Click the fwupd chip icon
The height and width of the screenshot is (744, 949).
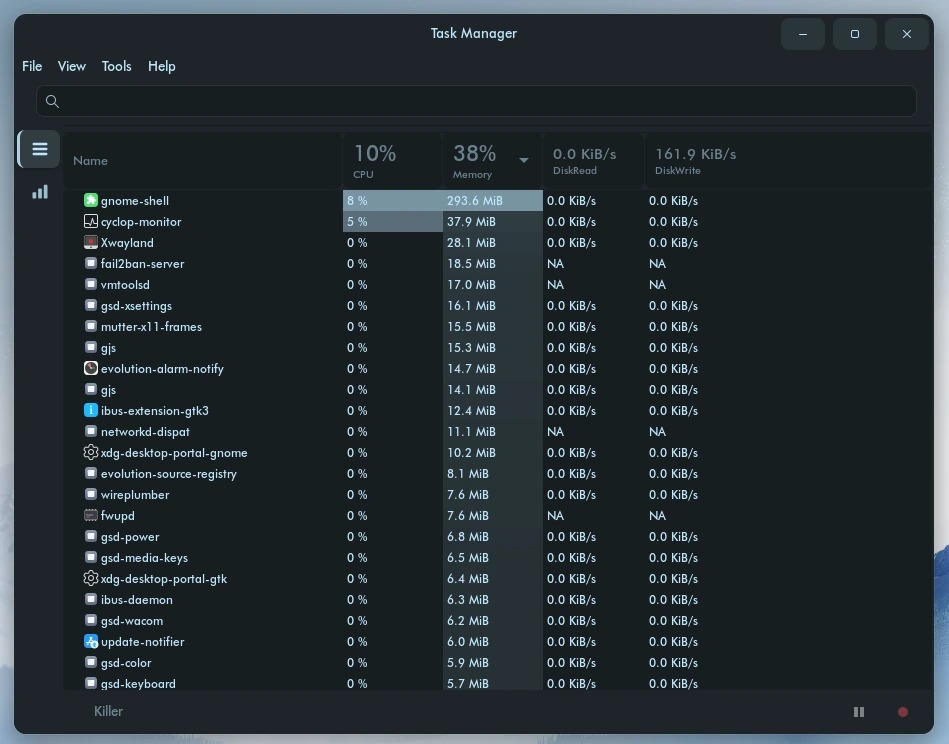click(91, 516)
